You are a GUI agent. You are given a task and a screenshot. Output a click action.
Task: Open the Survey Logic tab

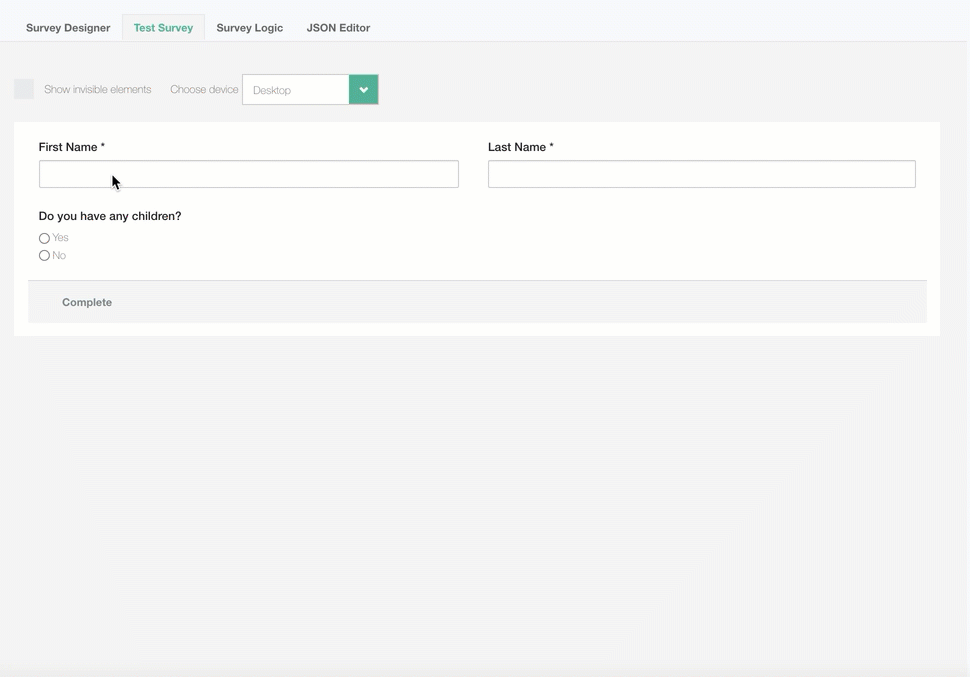(249, 28)
